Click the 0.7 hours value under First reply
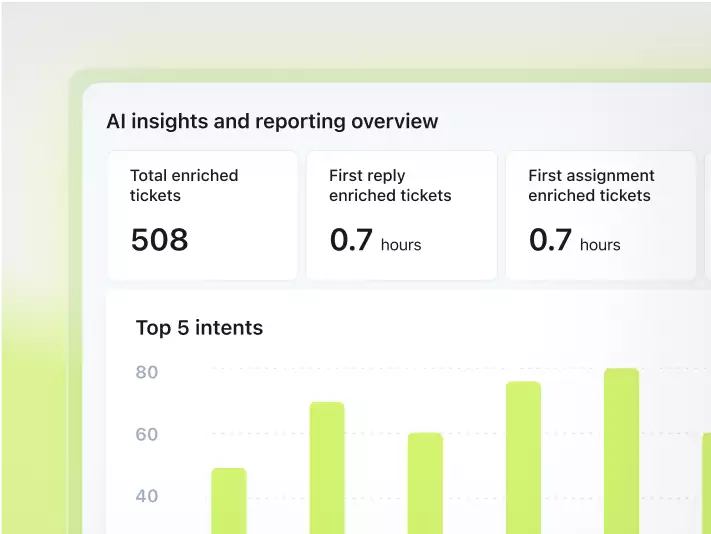711x534 pixels. click(375, 240)
